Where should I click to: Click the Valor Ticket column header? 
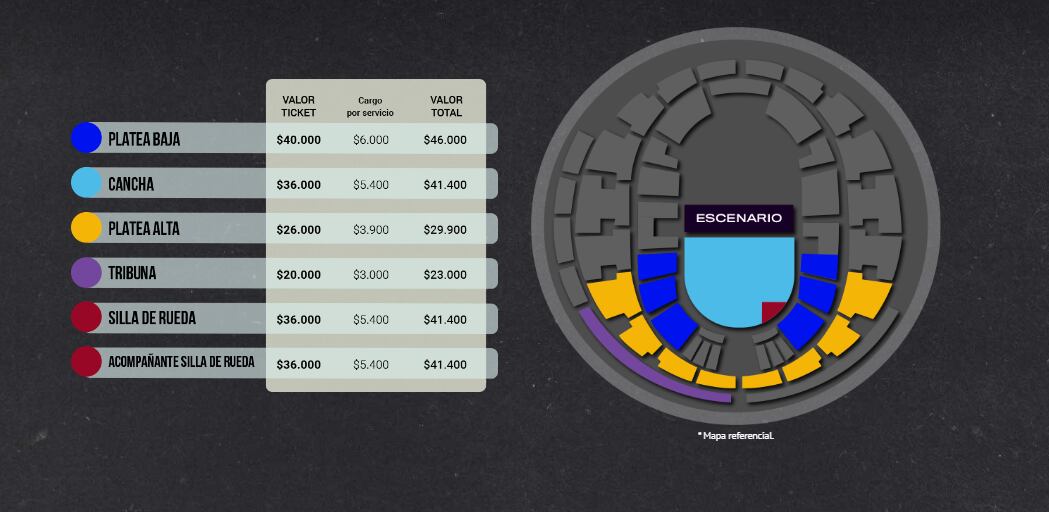[299, 106]
